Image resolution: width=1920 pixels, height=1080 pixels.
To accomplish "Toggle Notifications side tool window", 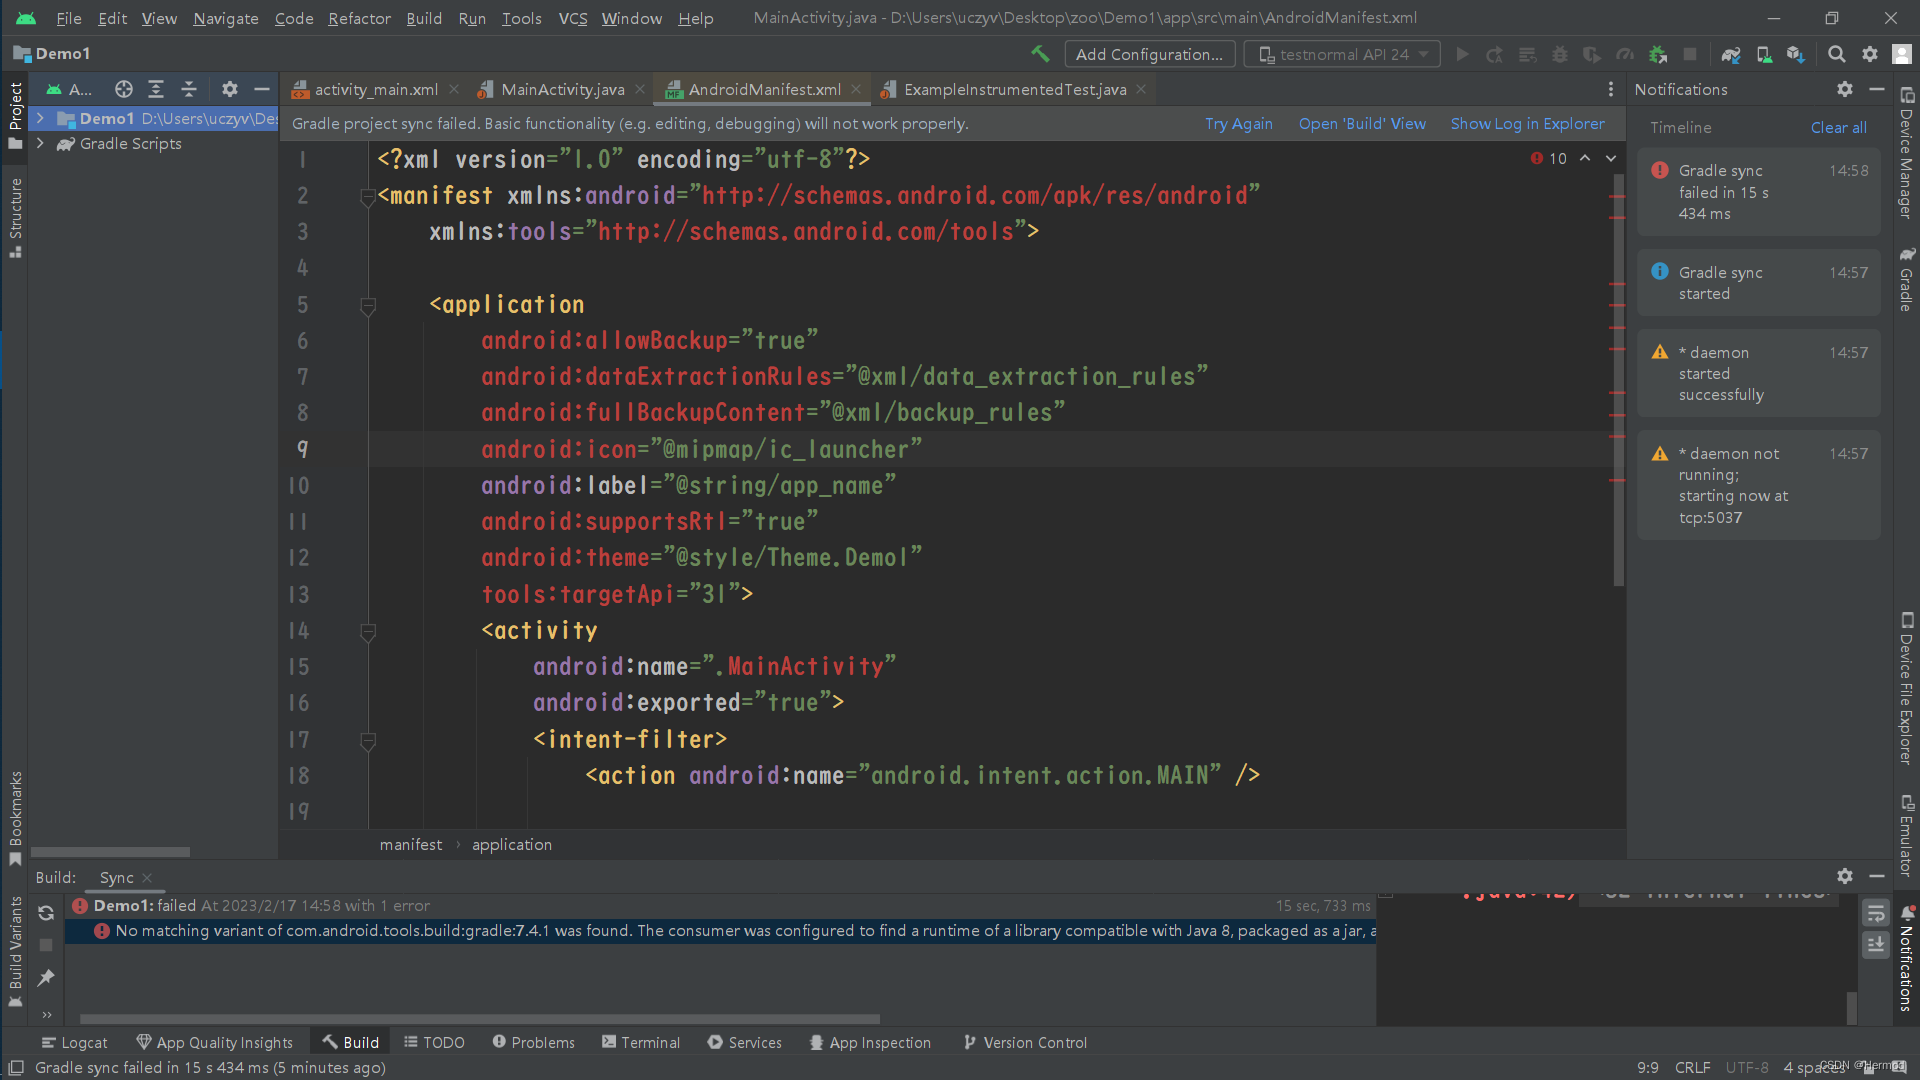I will click(1907, 958).
